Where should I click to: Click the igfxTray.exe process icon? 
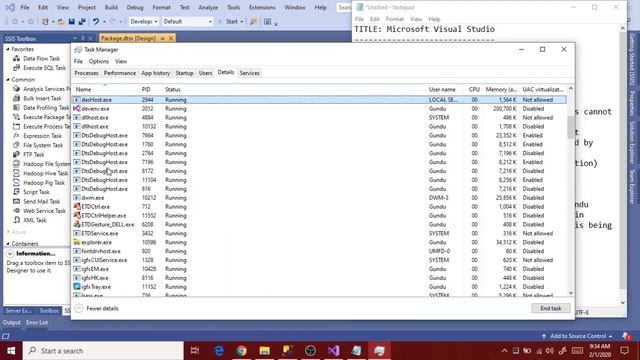(77, 287)
